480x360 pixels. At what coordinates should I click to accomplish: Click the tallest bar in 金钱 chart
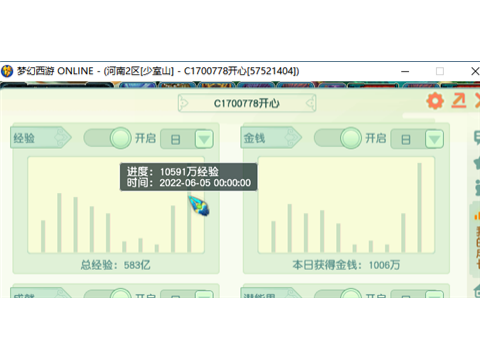(419, 207)
